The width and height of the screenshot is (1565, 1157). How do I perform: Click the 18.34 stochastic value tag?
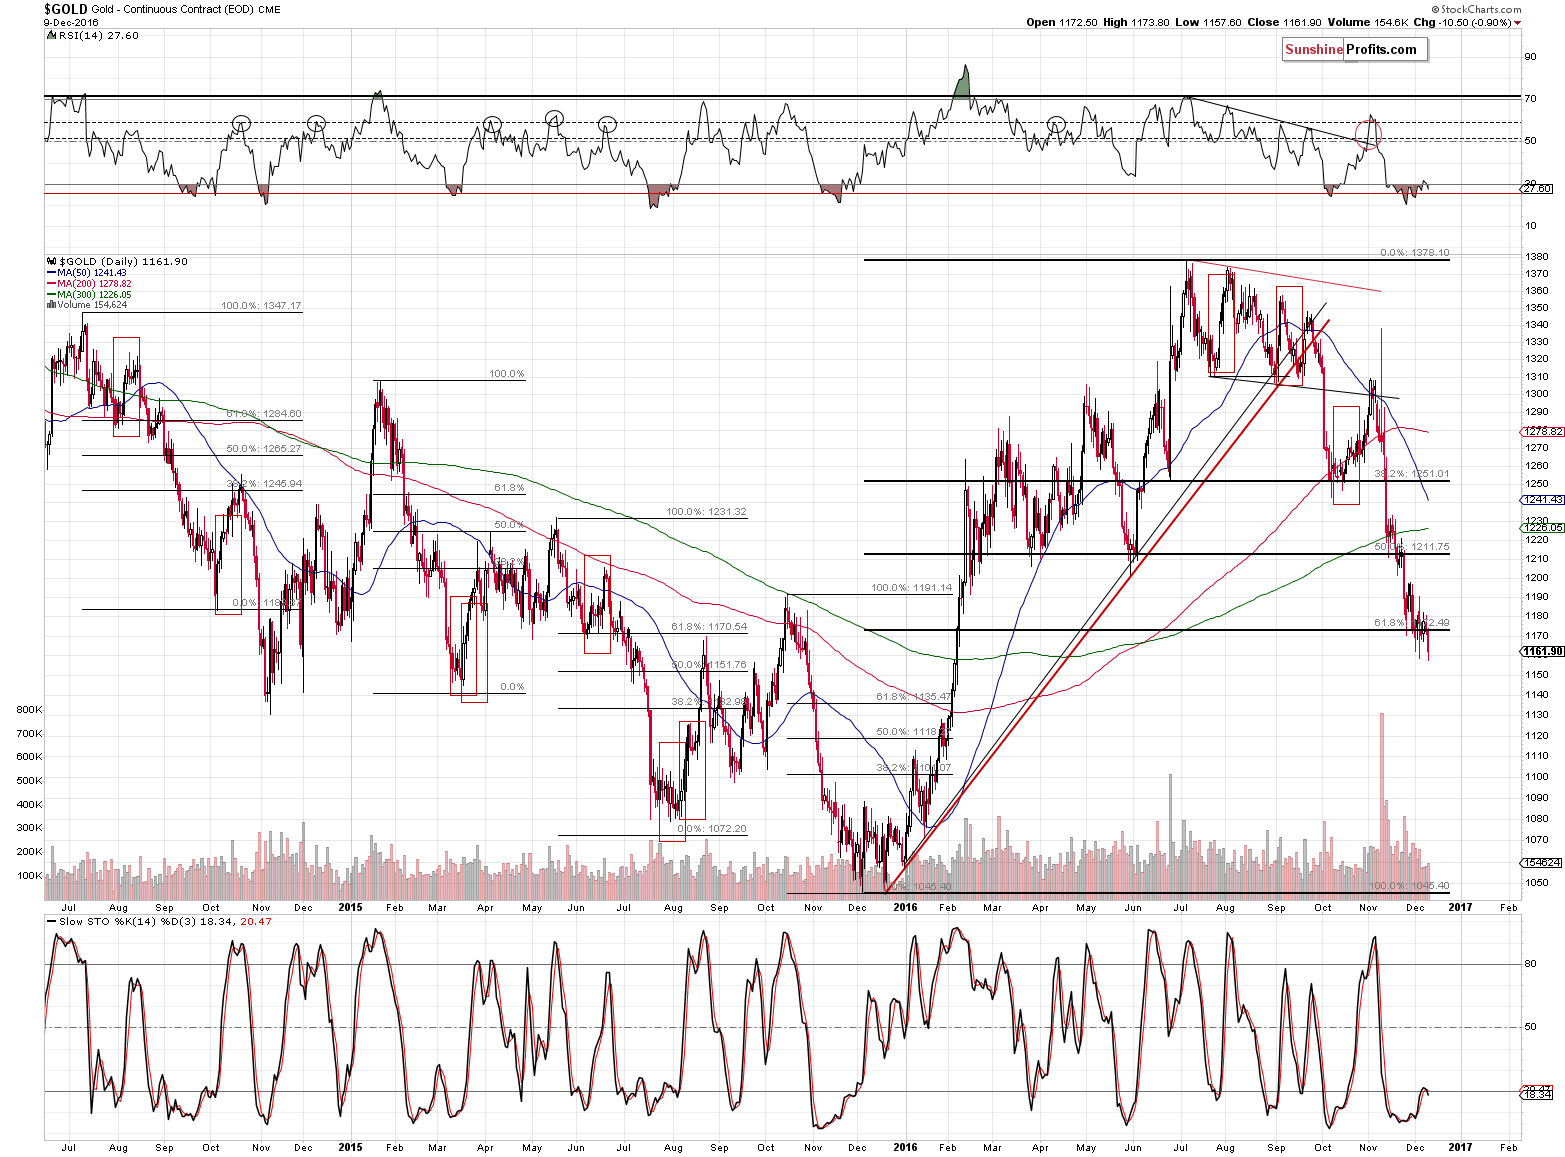tap(1538, 1095)
